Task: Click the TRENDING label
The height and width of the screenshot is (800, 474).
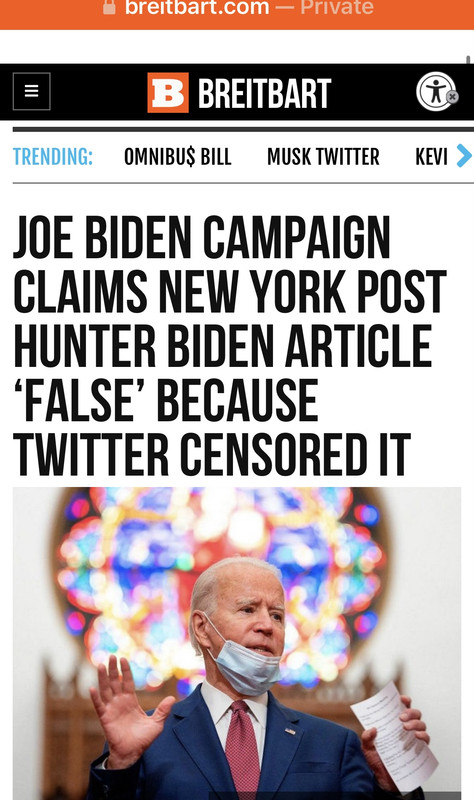Action: (53, 157)
